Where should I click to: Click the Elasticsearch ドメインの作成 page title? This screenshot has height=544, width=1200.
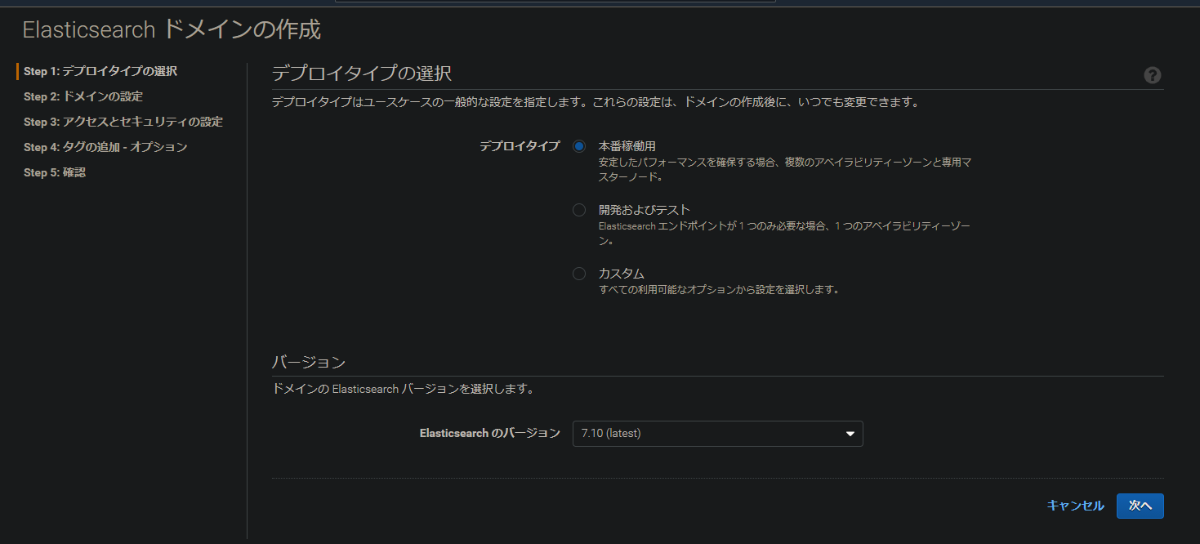tap(171, 30)
